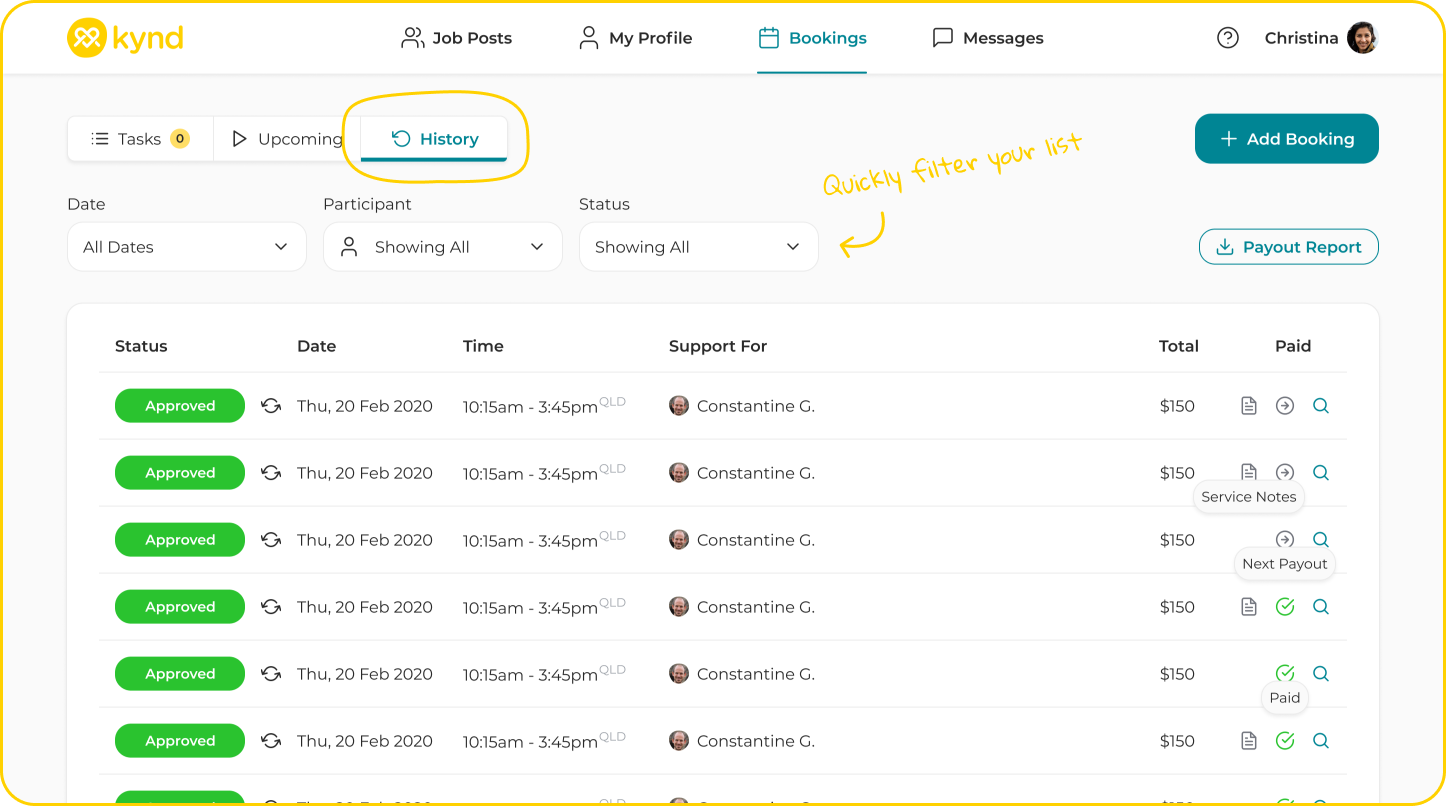Click recurring arrows icon in first booking row

[271, 406]
